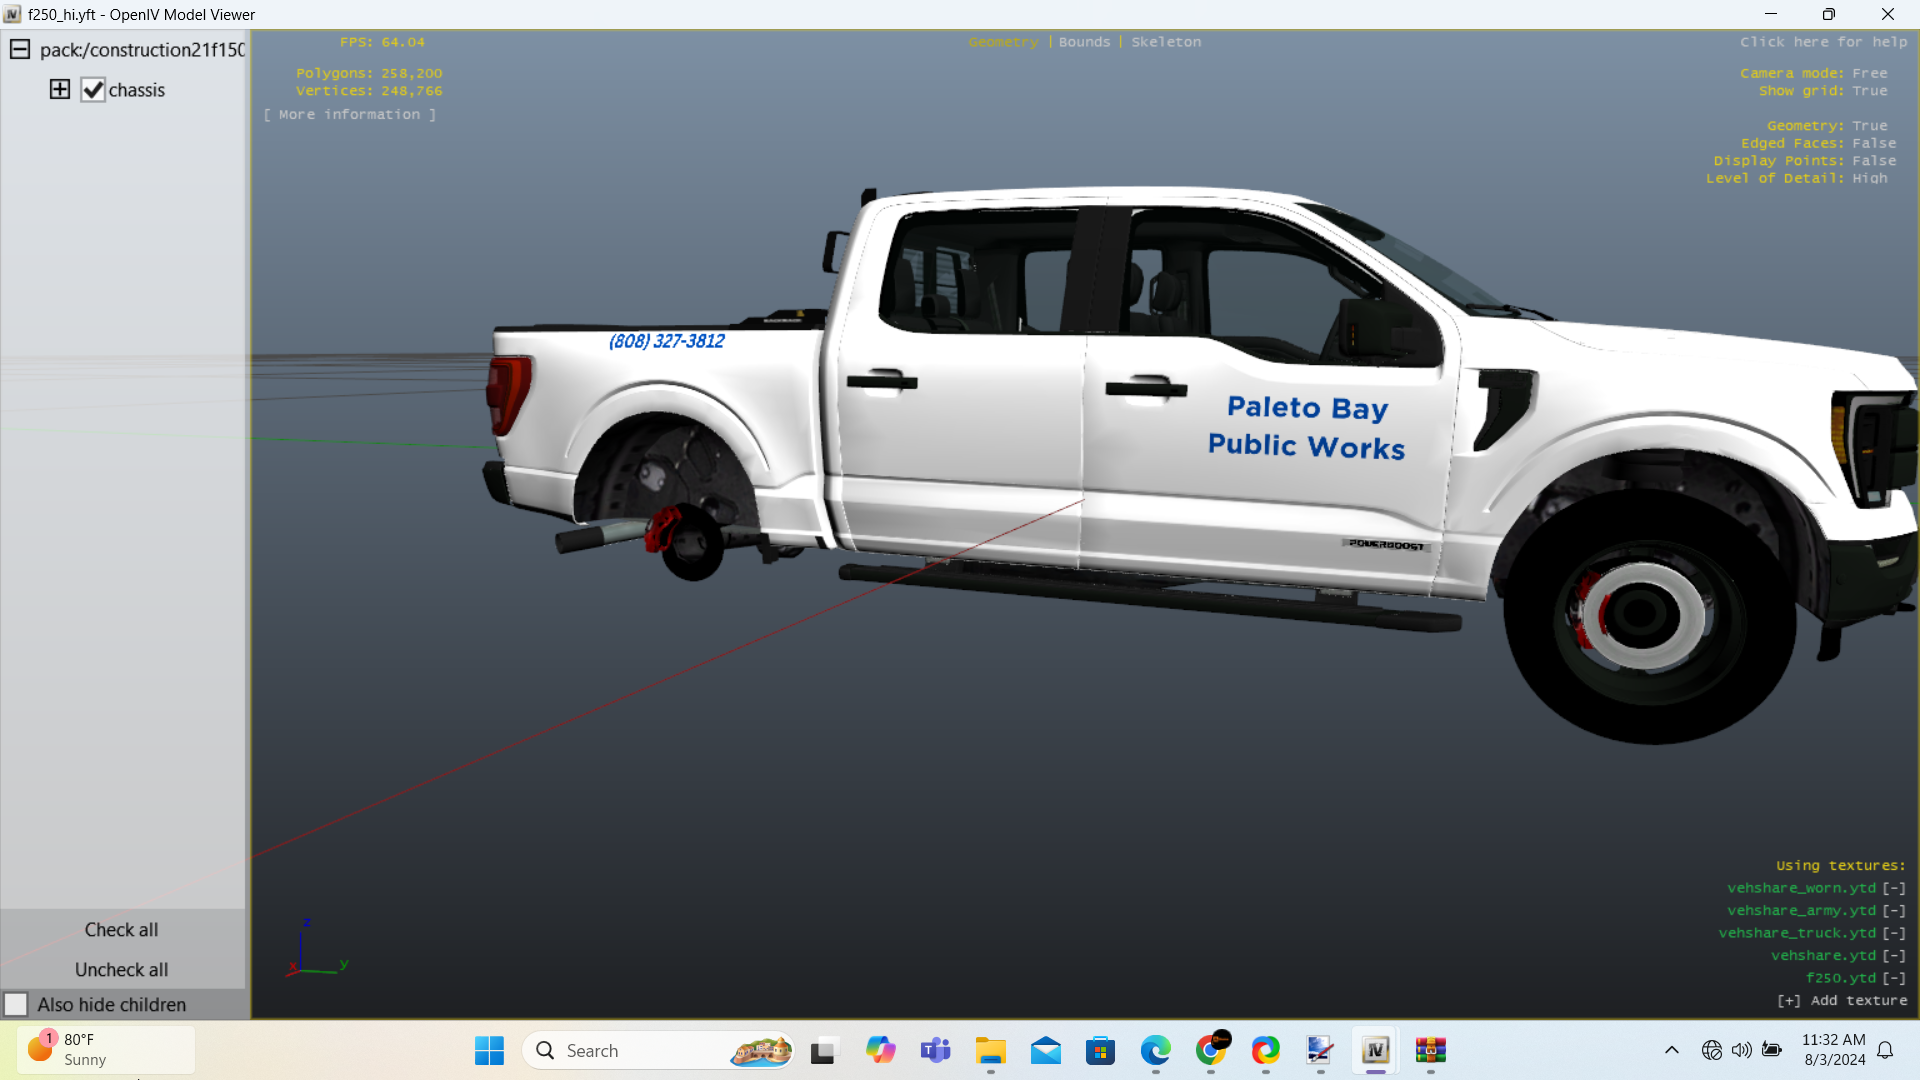
Task: Open the Windows Start menu
Action: pos(489,1050)
